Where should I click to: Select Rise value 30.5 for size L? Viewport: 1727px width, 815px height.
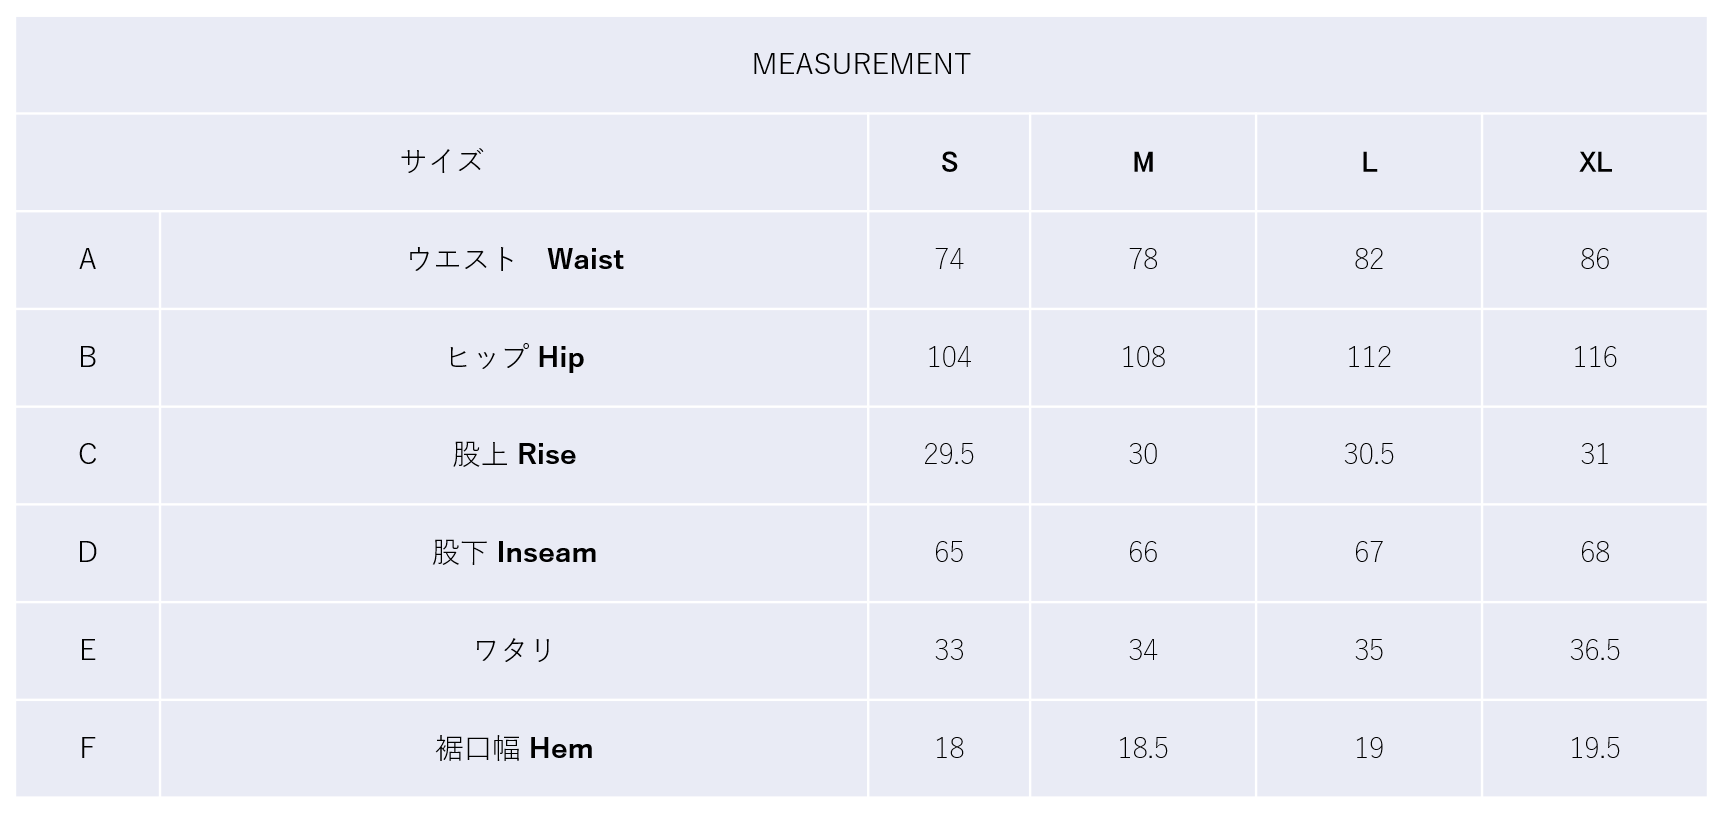point(1369,454)
